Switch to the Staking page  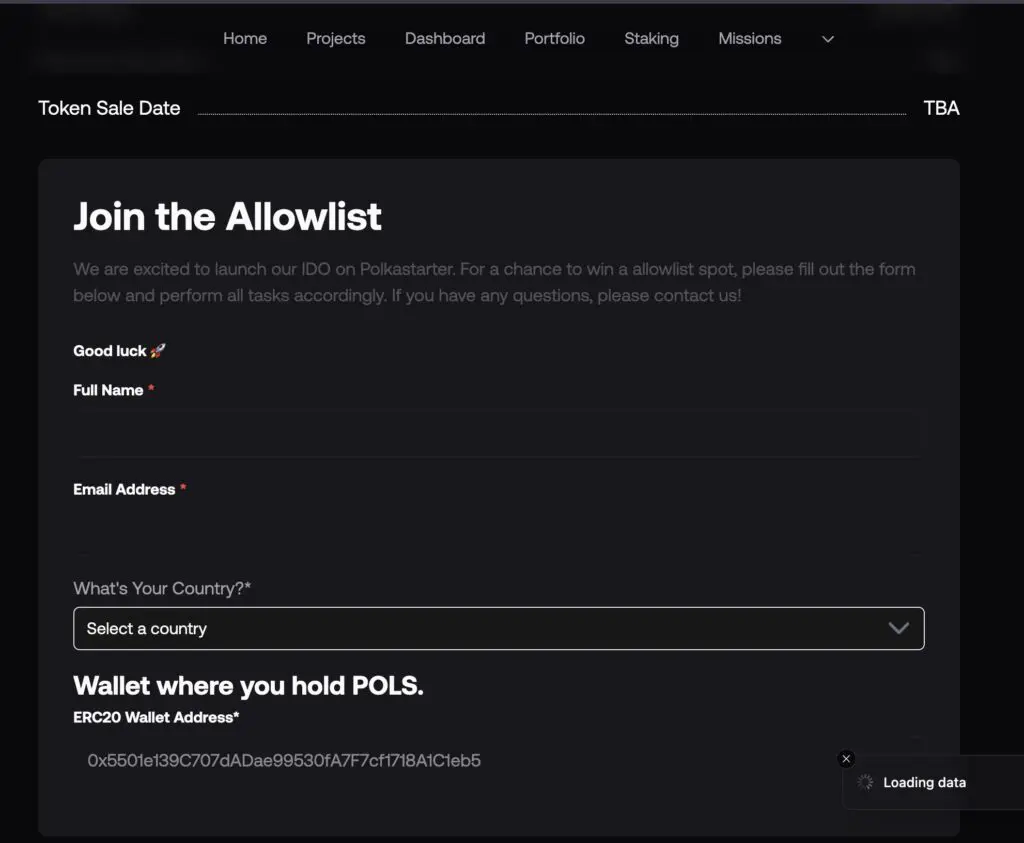point(651,39)
